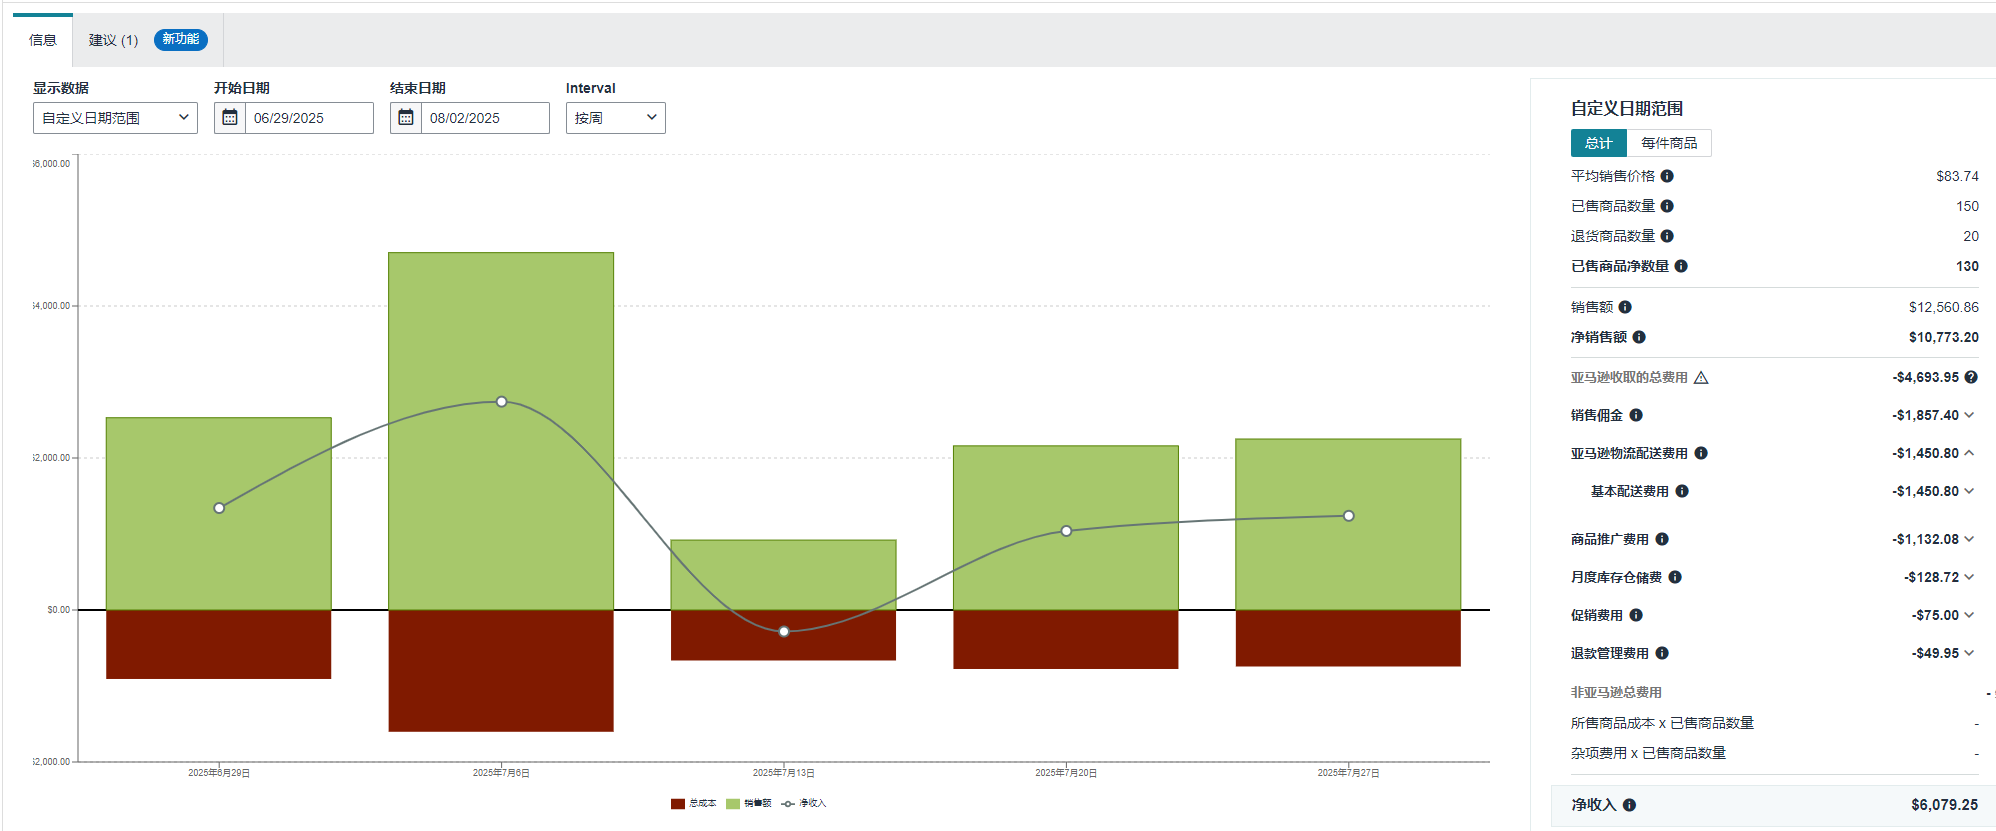1996x831 pixels.
Task: Expand the 销售佣金 fee row
Action: pos(1968,415)
